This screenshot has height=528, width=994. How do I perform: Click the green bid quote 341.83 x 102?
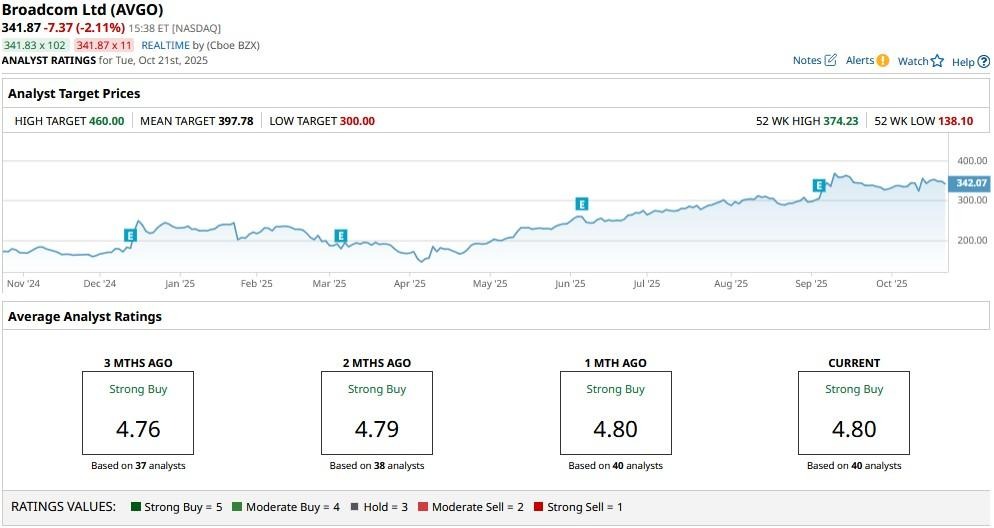pyautogui.click(x=35, y=45)
